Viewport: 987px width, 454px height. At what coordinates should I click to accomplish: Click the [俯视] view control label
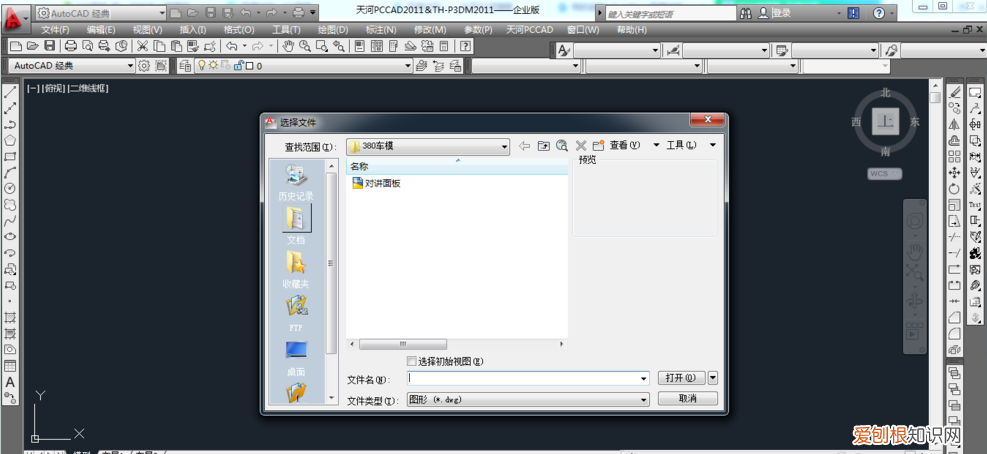(x=54, y=89)
